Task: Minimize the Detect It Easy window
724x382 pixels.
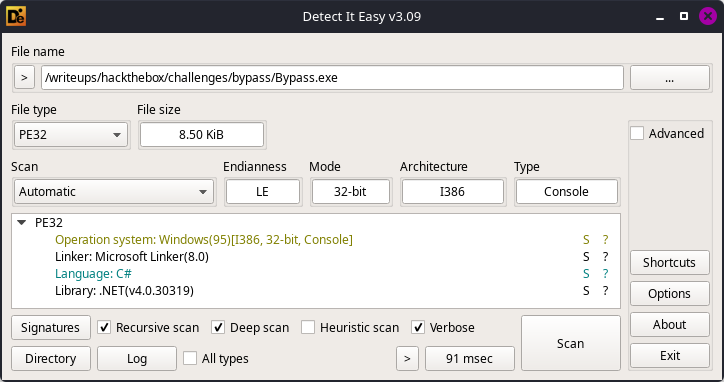Action: [660, 17]
